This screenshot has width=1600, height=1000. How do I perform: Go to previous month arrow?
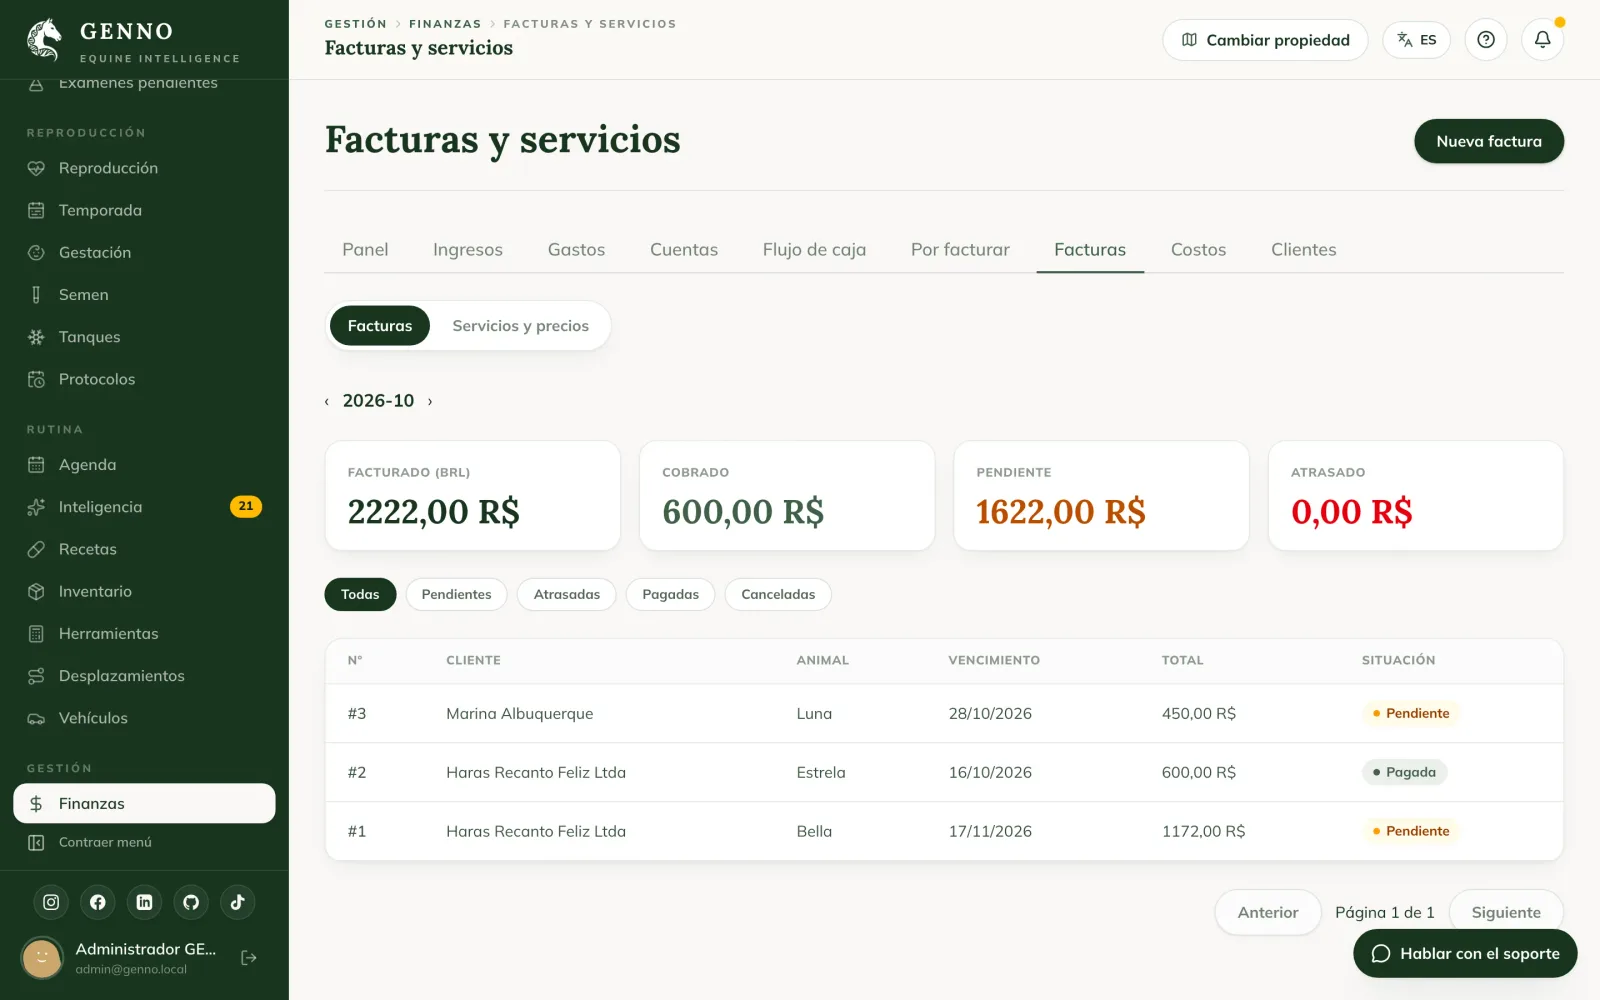pyautogui.click(x=327, y=401)
